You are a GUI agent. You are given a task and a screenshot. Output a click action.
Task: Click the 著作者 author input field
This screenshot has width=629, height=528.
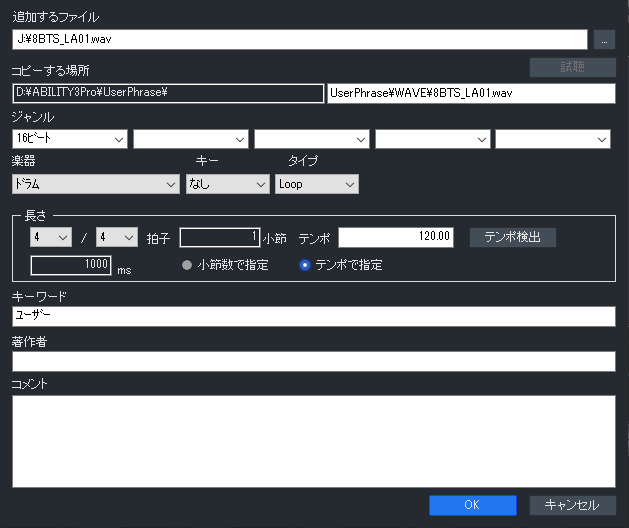(x=313, y=361)
